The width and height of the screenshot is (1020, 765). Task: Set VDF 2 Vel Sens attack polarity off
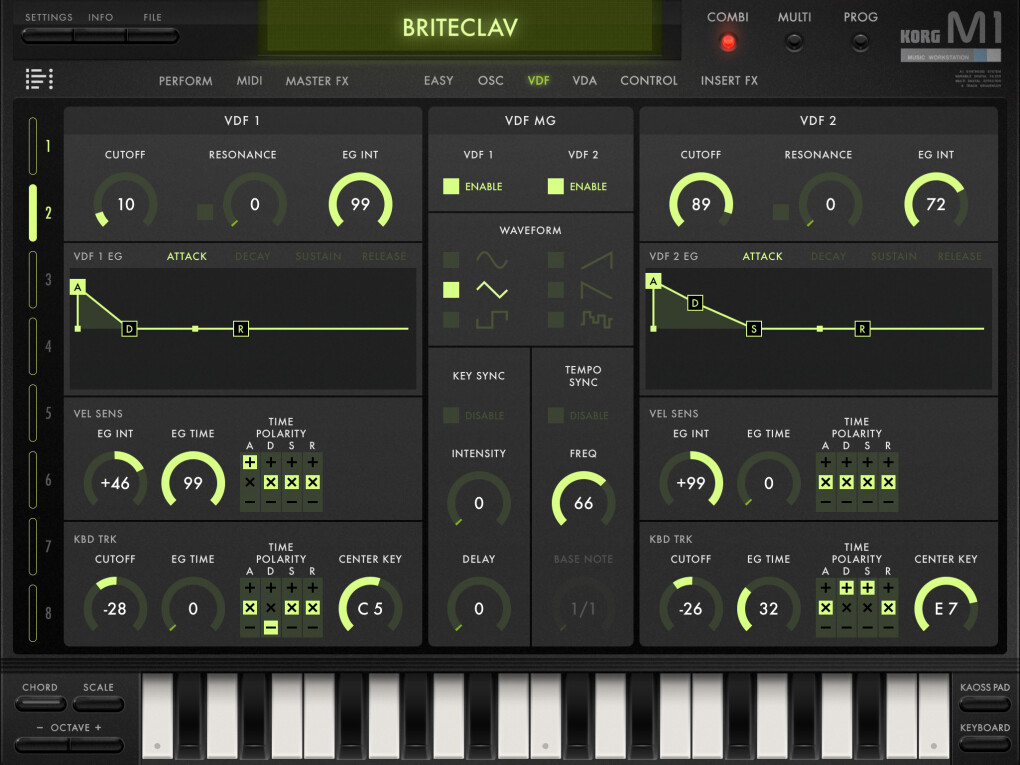click(x=825, y=482)
